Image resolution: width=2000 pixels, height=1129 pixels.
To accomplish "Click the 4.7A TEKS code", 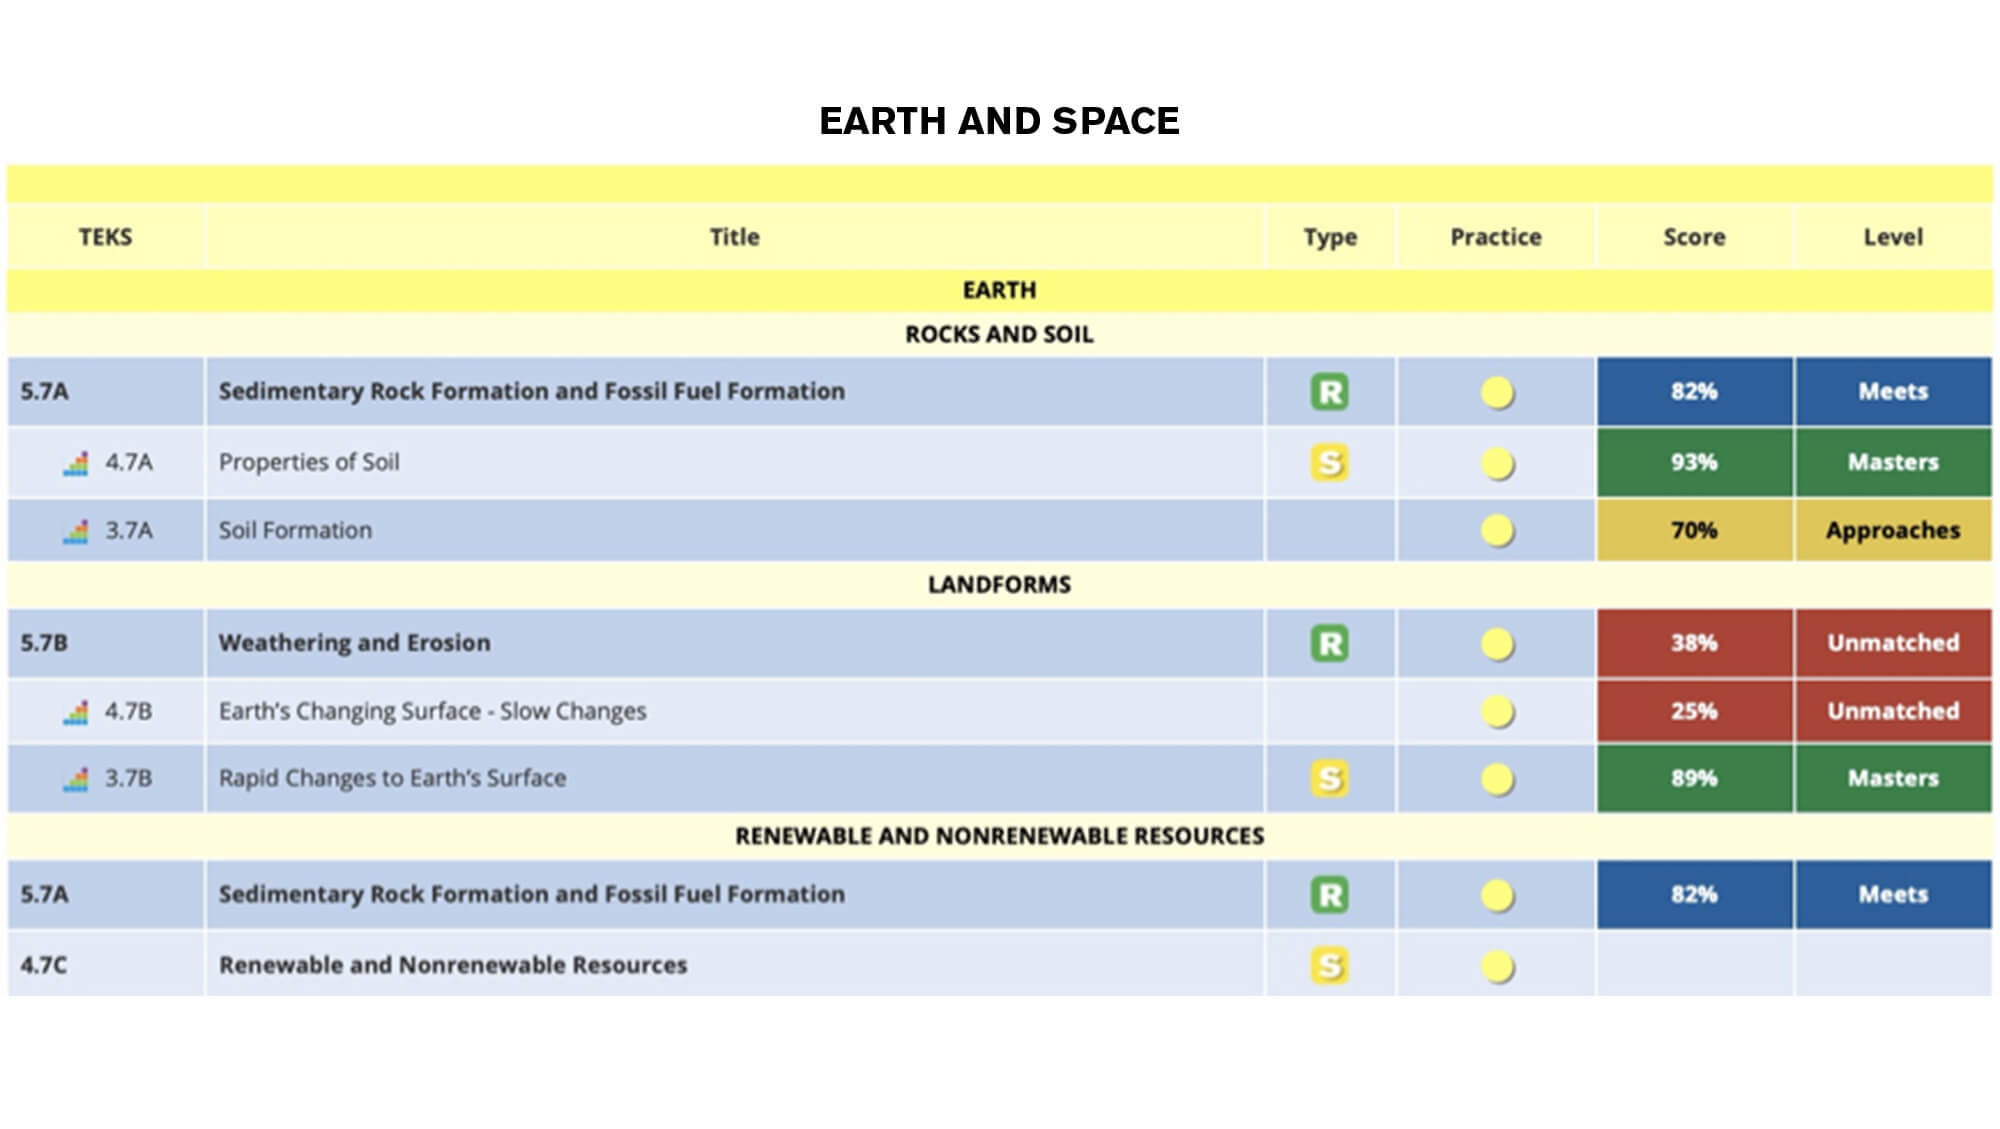I will (129, 462).
